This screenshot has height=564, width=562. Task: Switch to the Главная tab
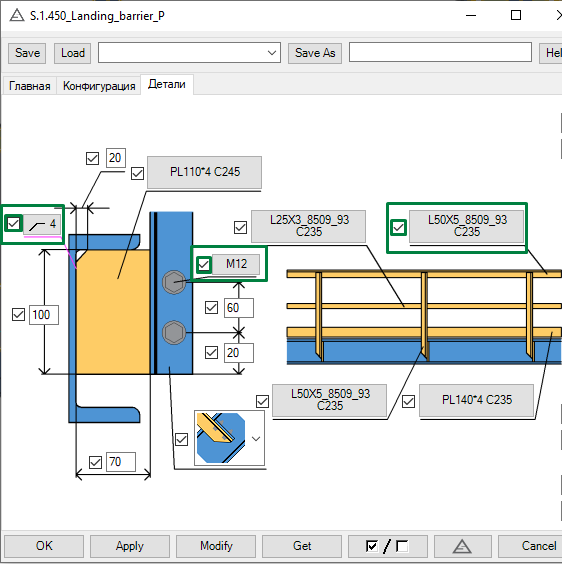(x=30, y=86)
